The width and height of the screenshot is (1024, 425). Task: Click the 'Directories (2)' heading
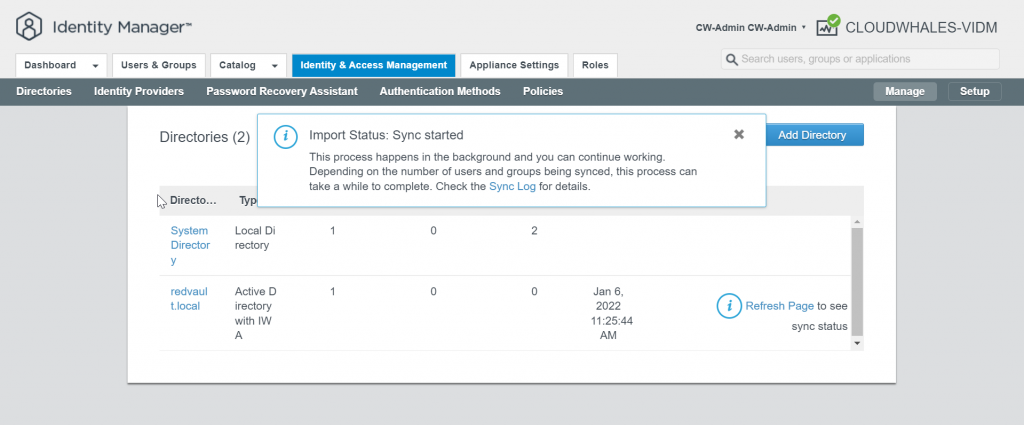[204, 137]
